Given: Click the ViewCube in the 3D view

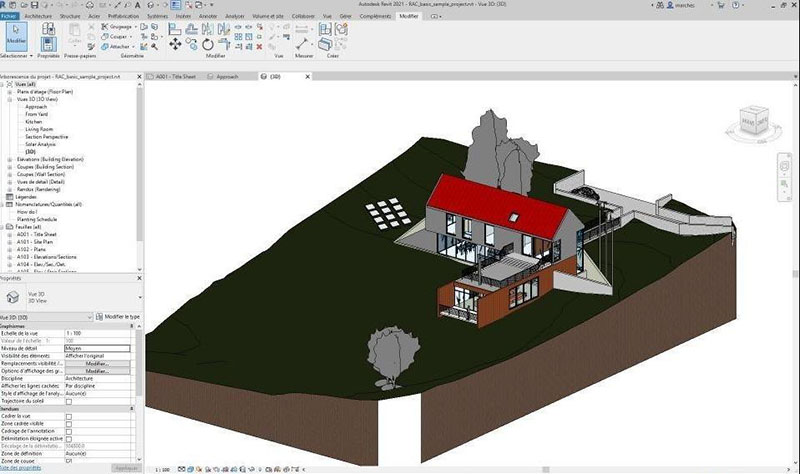Looking at the screenshot, I should 754,120.
